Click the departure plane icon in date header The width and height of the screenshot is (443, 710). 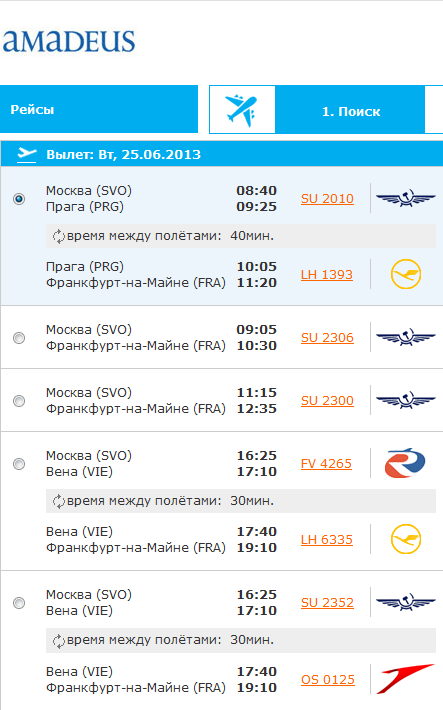tap(27, 154)
